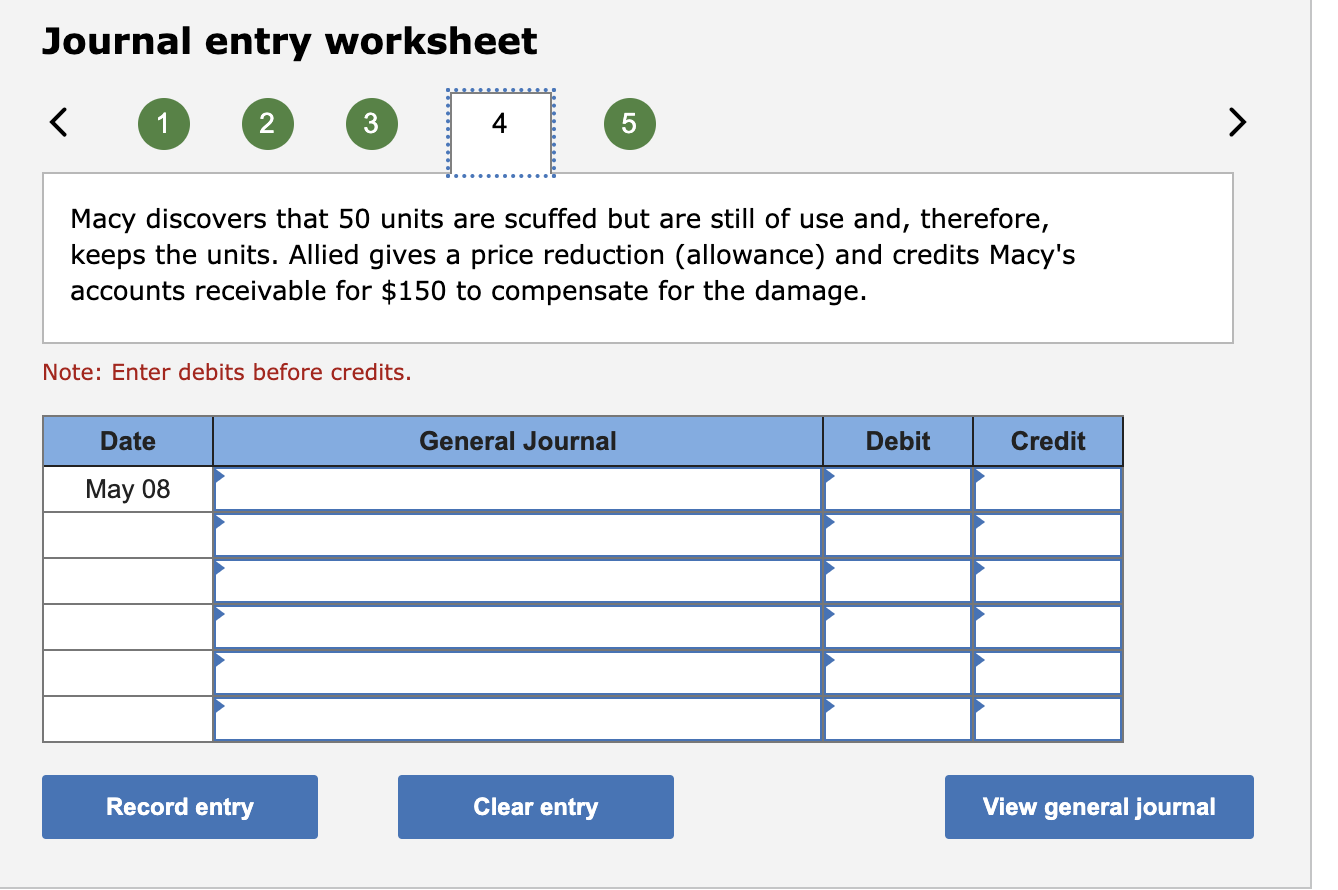This screenshot has height=890, width=1338.
Task: Select last row Debit amount field
Action: point(898,719)
